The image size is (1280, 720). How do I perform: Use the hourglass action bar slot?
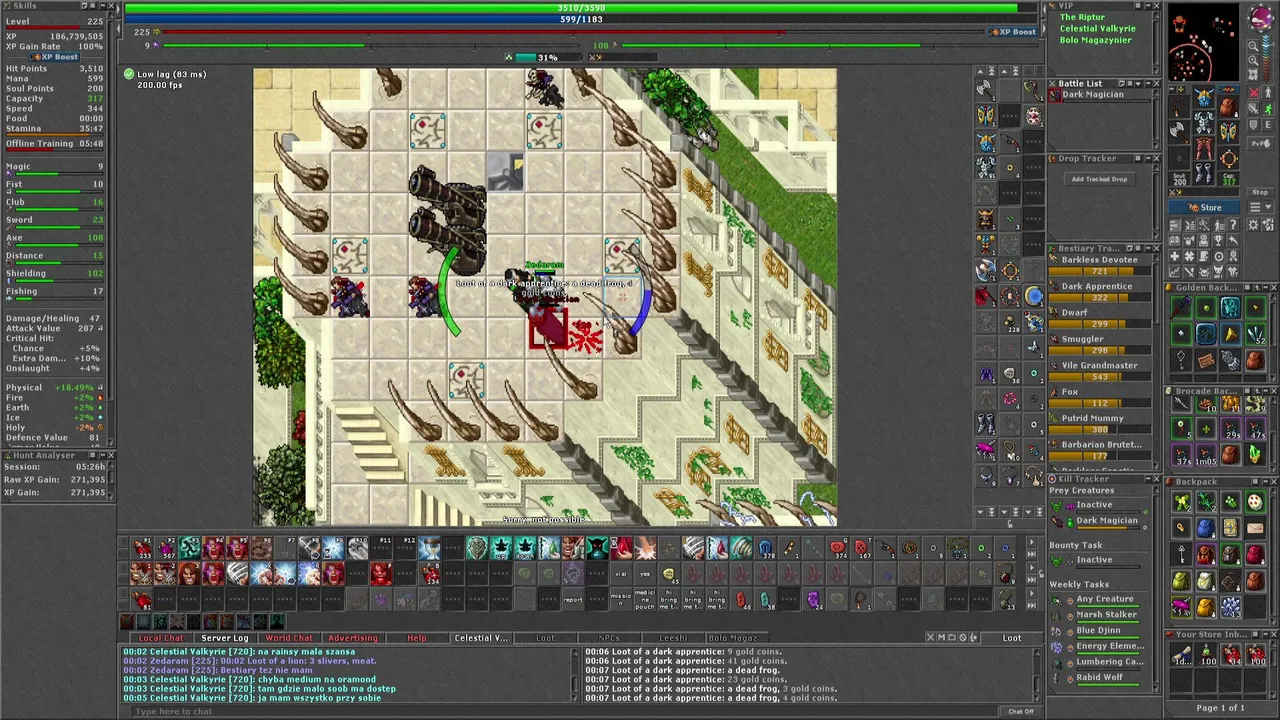[x=429, y=547]
